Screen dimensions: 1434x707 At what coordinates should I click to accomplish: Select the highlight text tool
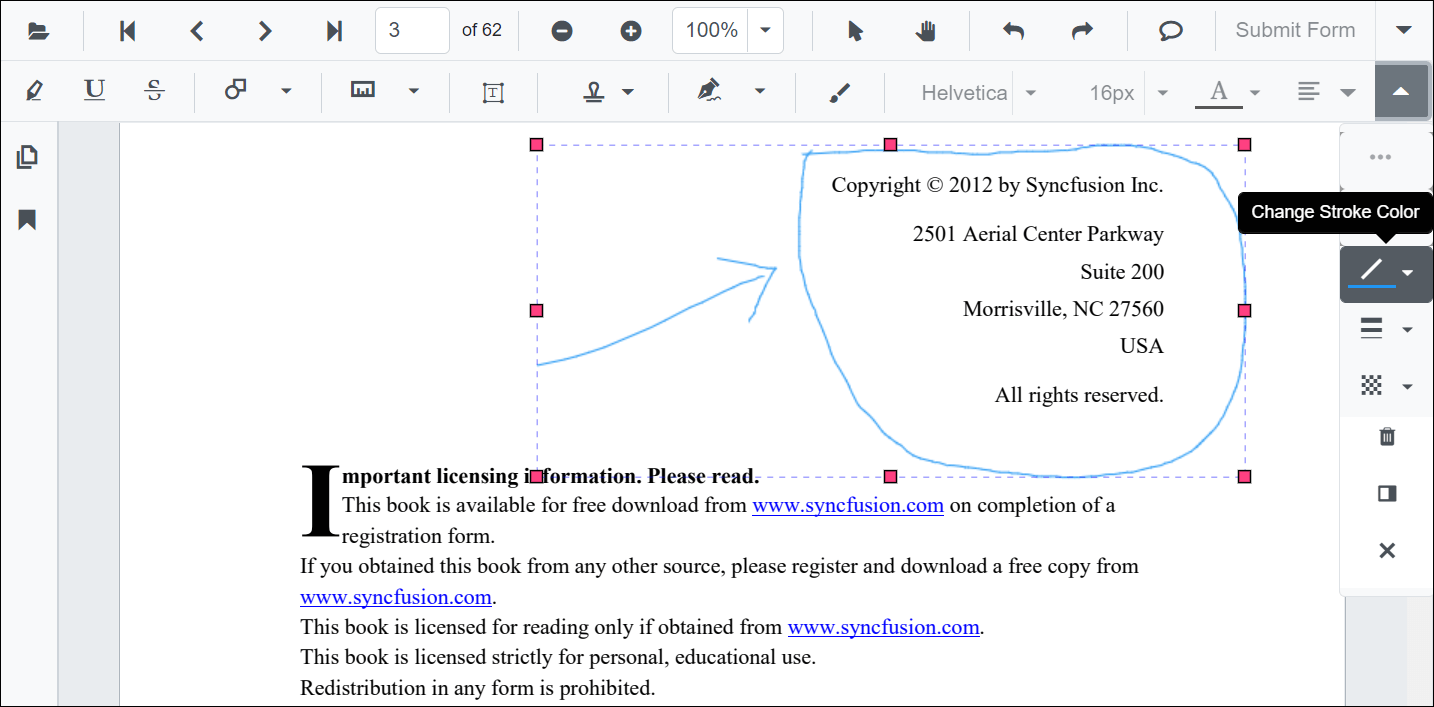[x=34, y=91]
